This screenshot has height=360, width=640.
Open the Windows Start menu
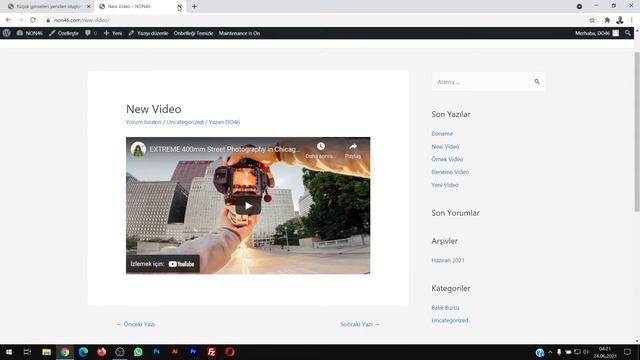point(9,352)
